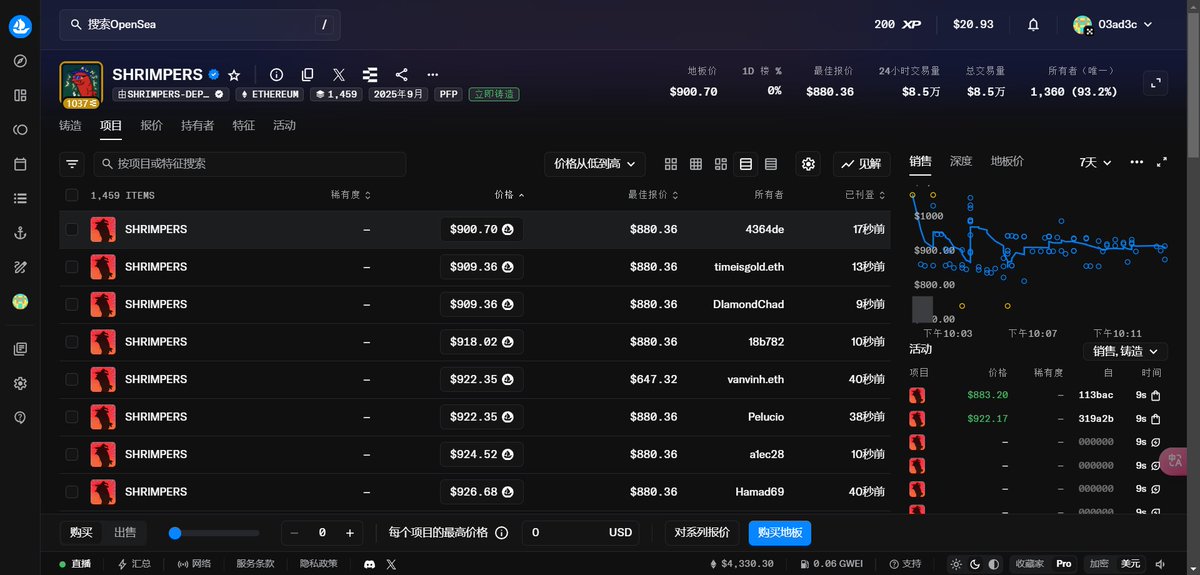Viewport: 1200px width, 575px height.
Task: Check the row checkbox owned by a1ec28
Action: [72, 454]
